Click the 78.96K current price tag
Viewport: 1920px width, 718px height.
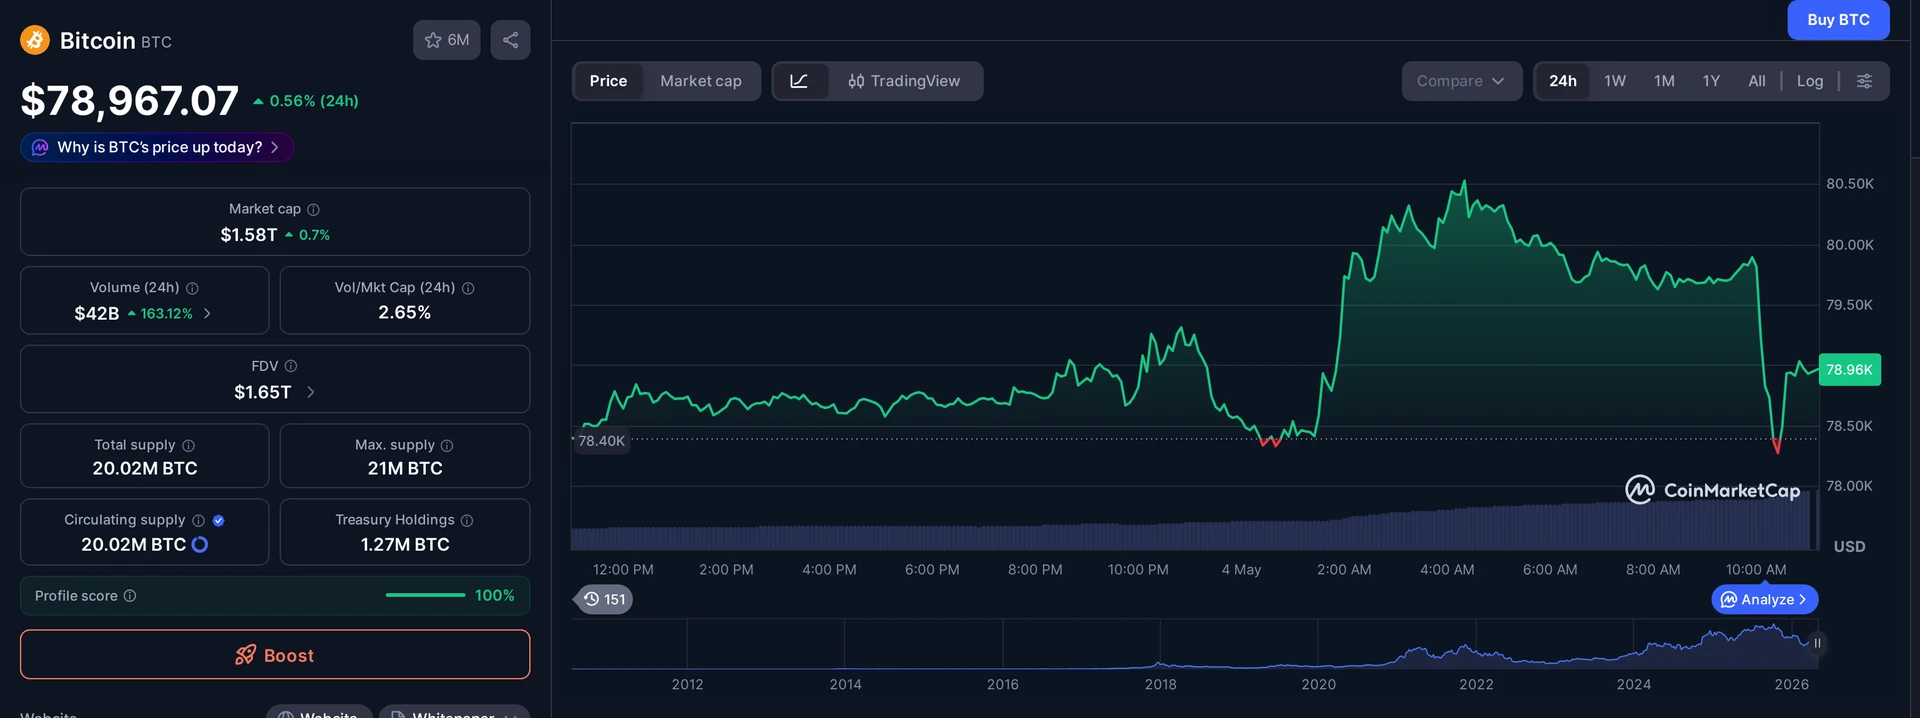pyautogui.click(x=1849, y=370)
